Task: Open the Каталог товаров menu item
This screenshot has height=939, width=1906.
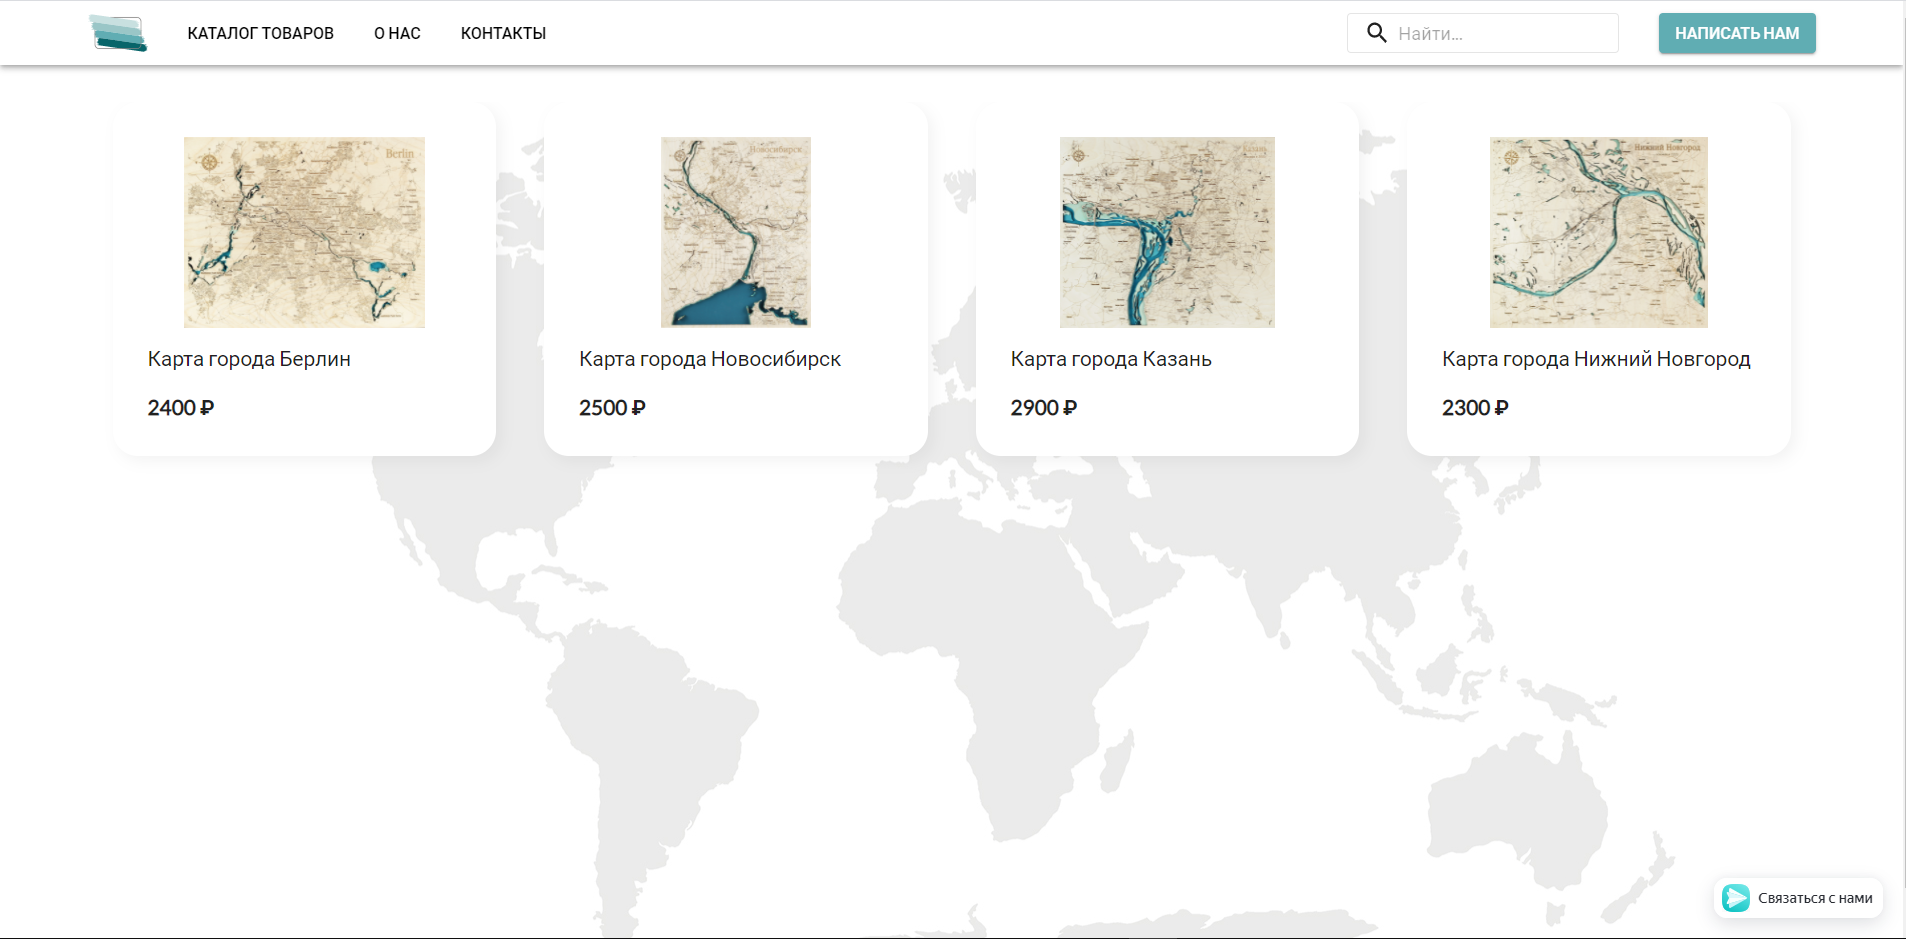Action: click(x=261, y=33)
